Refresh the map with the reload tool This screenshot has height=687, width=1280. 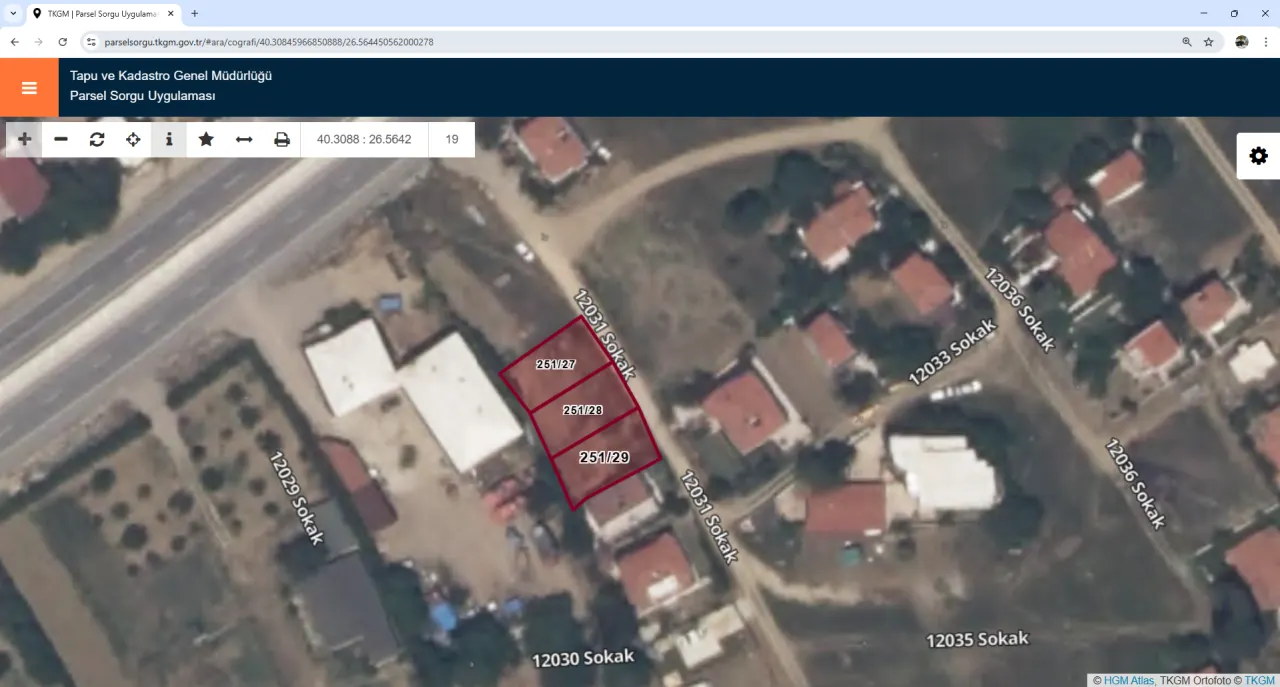(97, 139)
